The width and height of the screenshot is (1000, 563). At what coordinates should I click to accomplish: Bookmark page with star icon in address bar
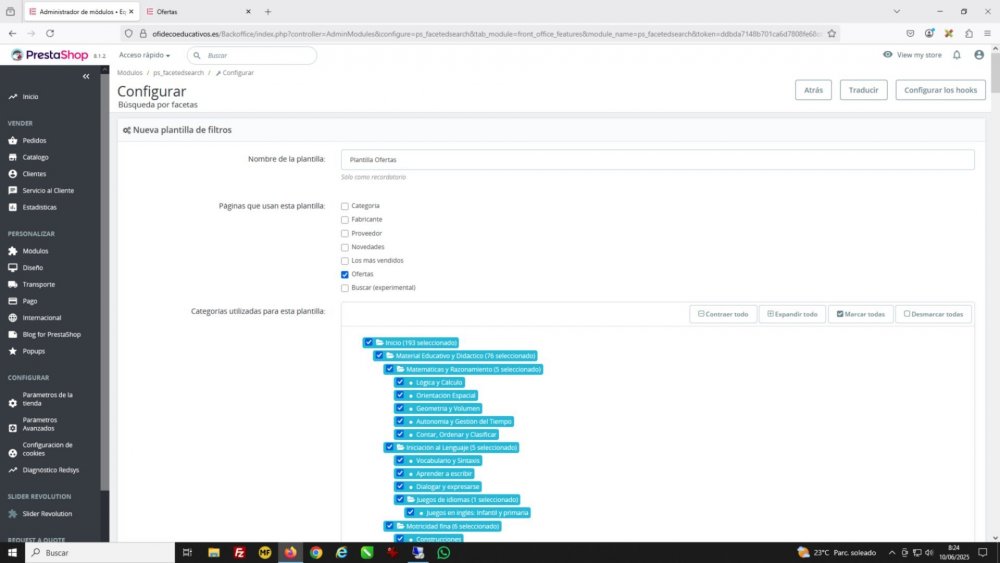coord(832,34)
